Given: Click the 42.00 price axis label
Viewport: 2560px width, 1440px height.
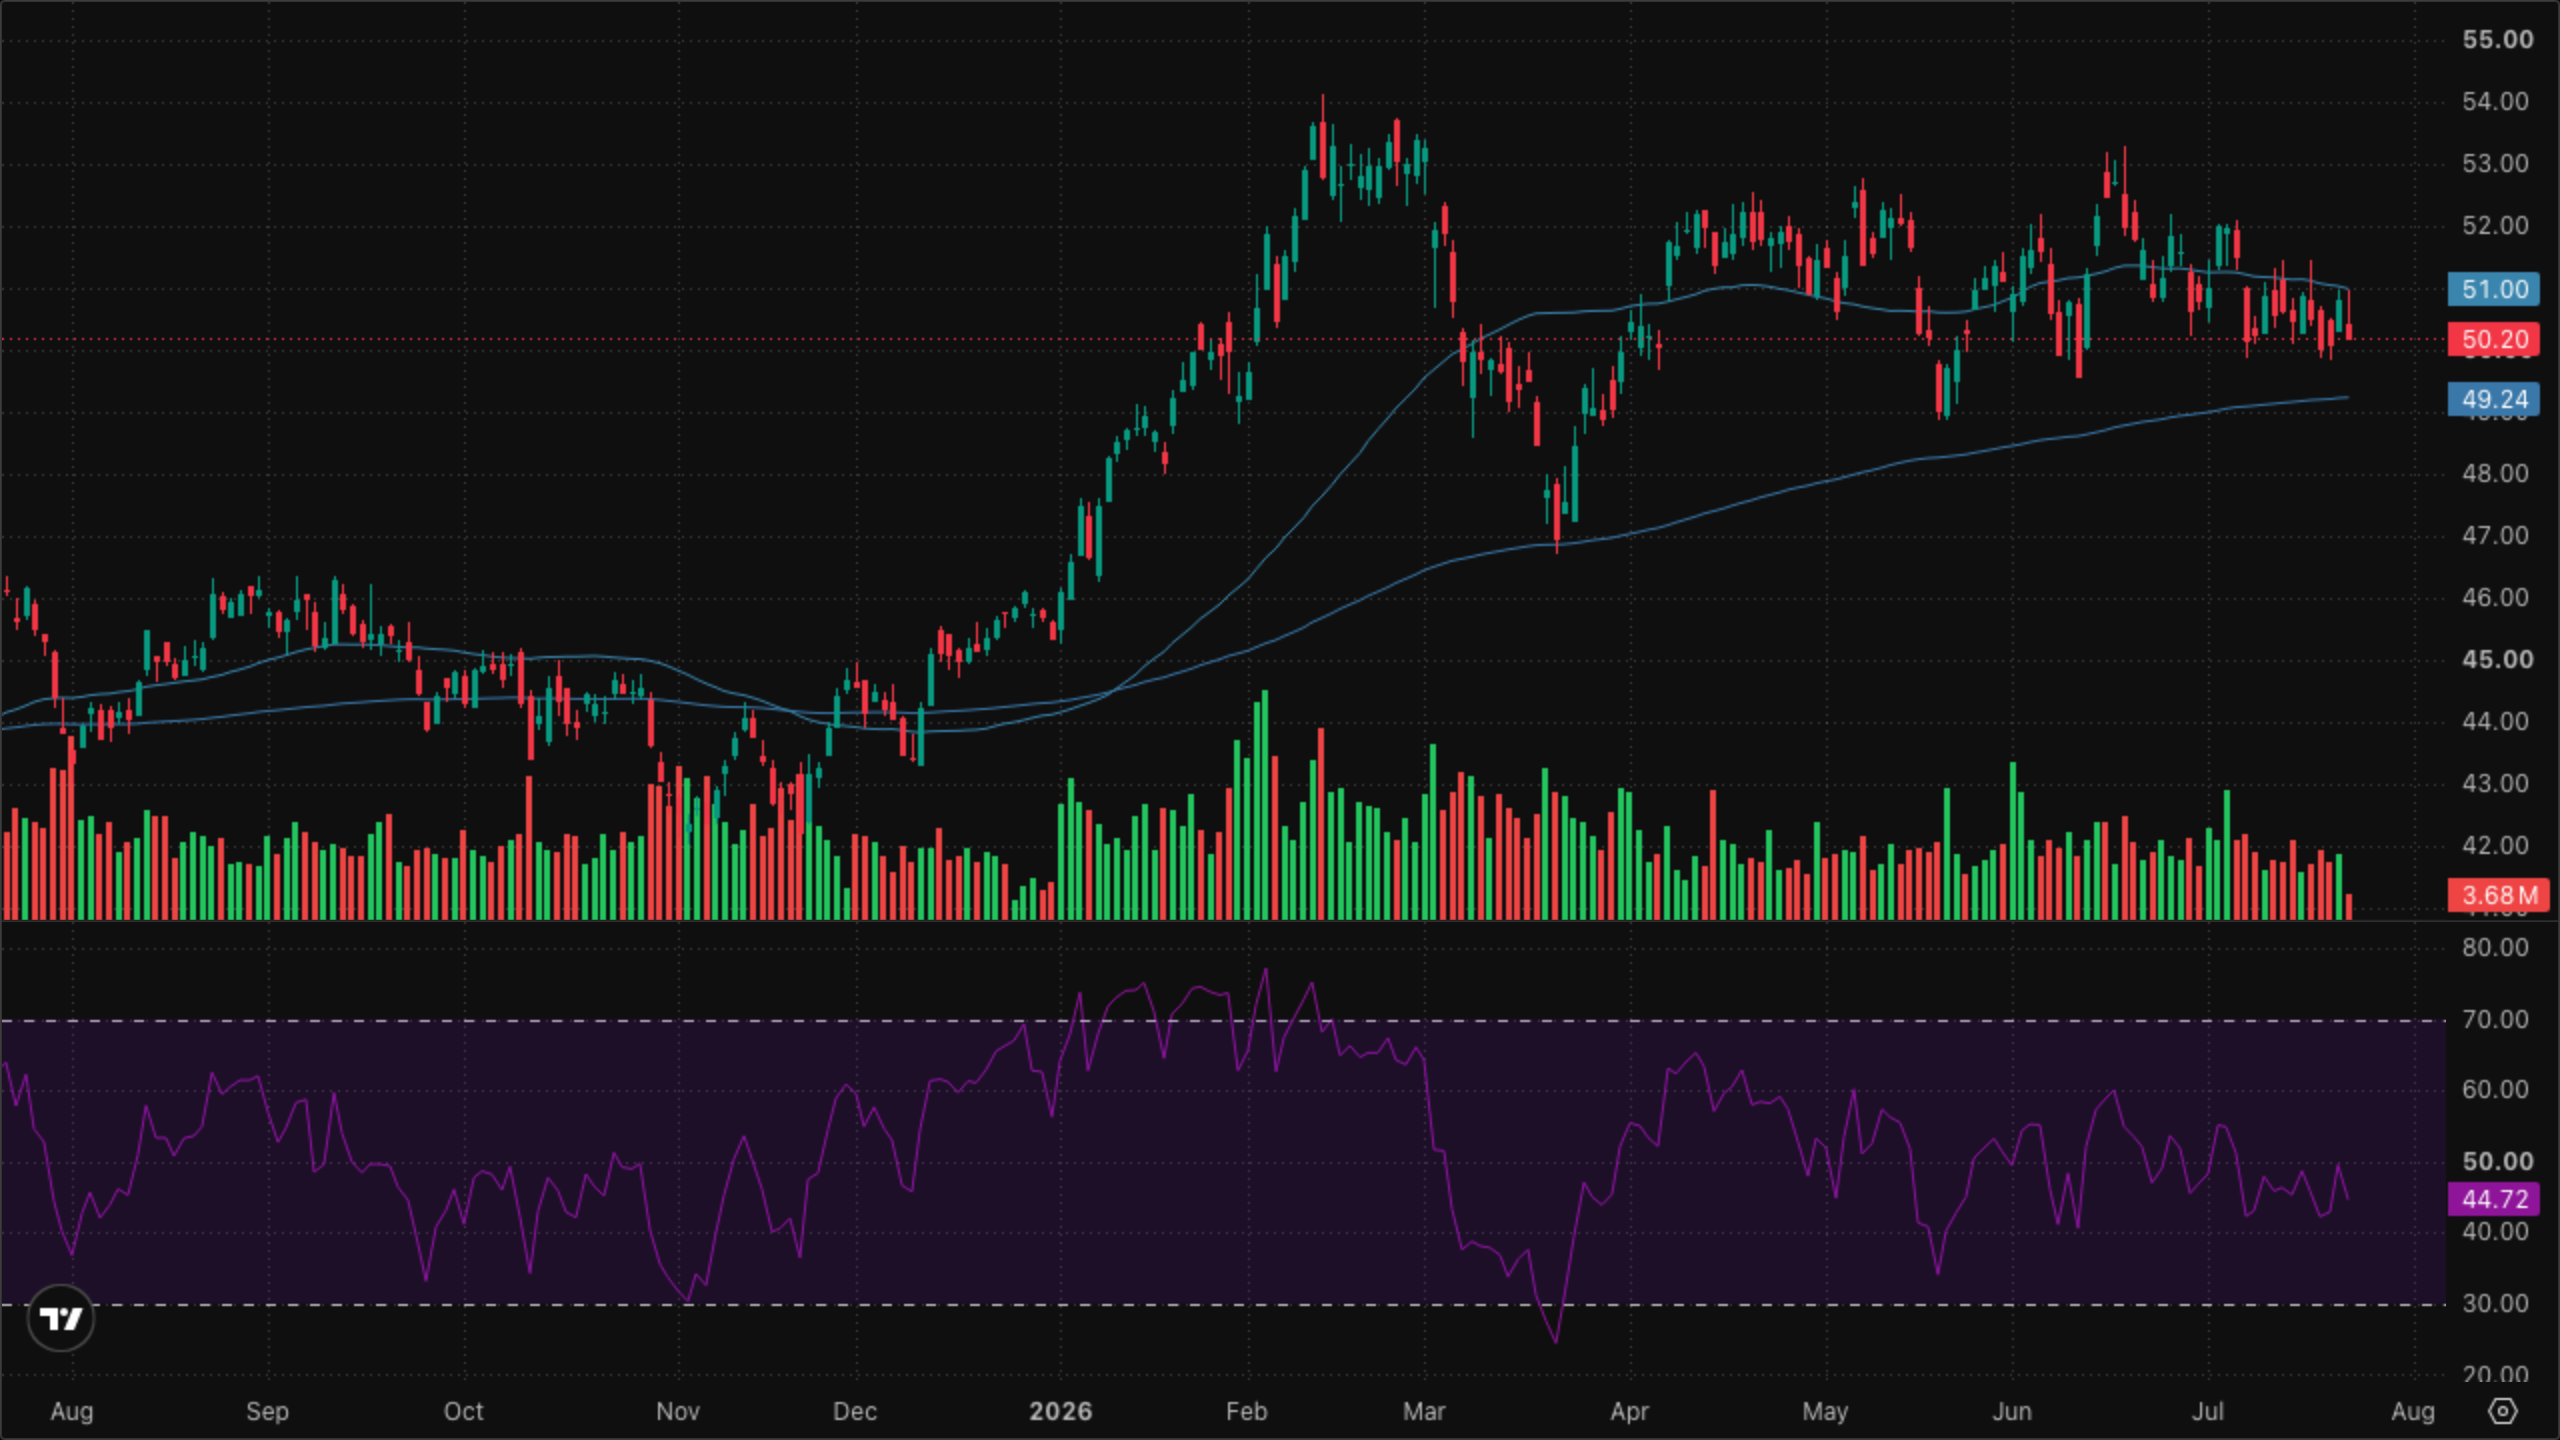Looking at the screenshot, I should [x=2495, y=846].
